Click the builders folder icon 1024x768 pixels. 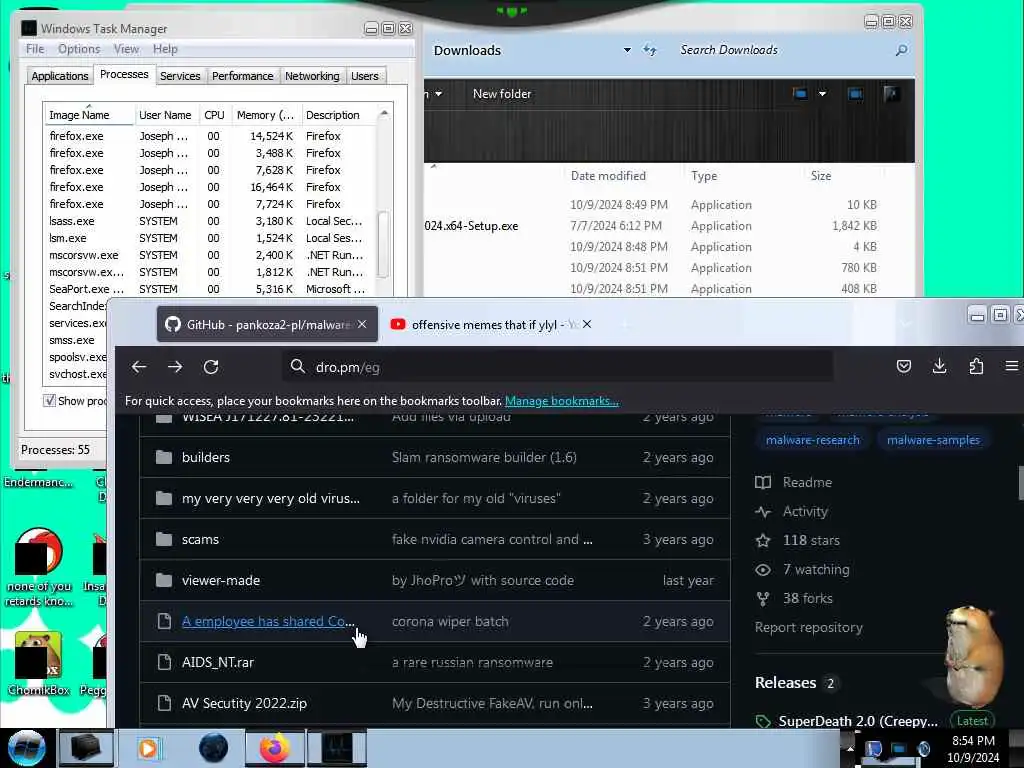(164, 457)
